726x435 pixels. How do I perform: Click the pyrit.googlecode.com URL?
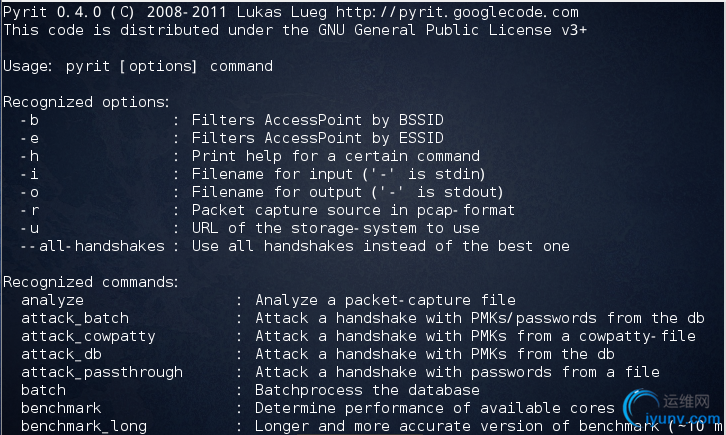(457, 12)
